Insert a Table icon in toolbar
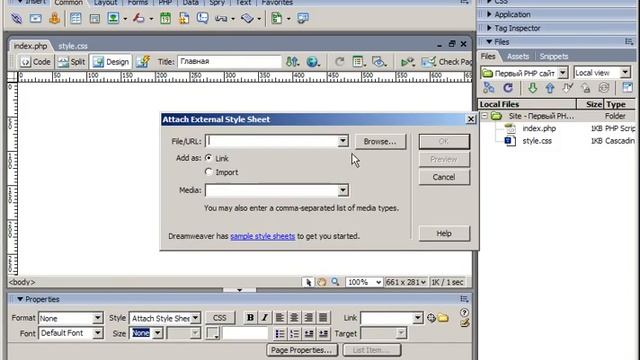640x360 pixels. click(x=76, y=18)
